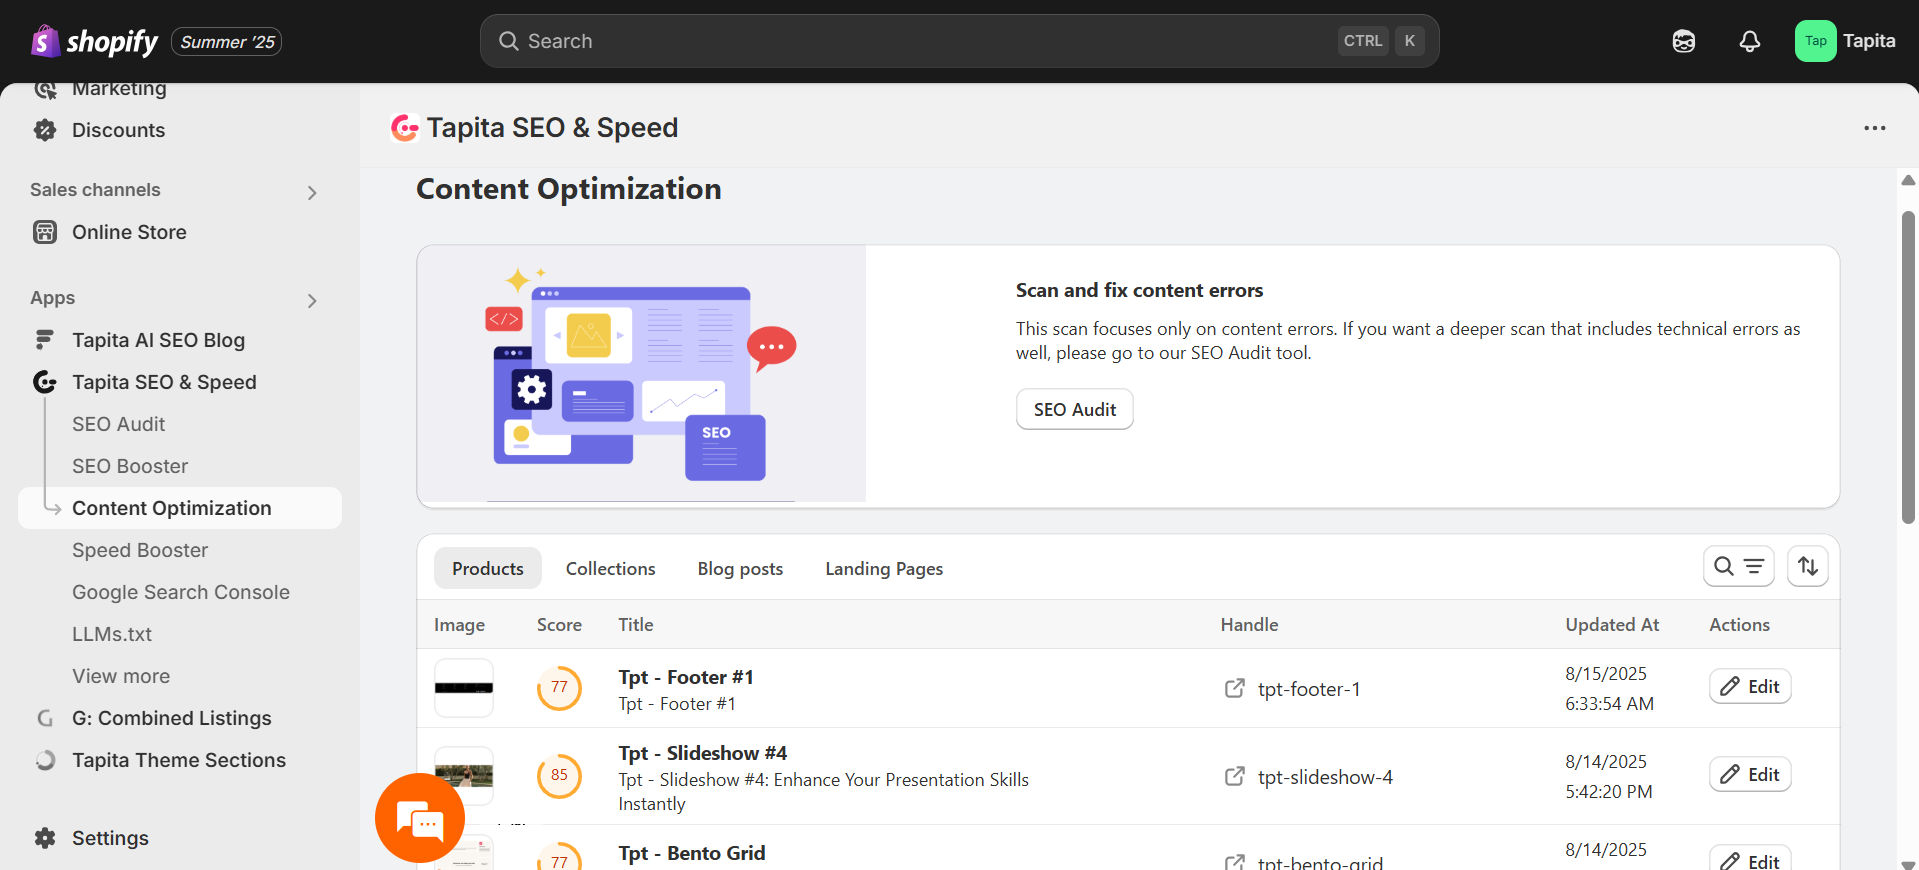Image resolution: width=1919 pixels, height=870 pixels.
Task: Click the 8/15/2025 updated date
Action: tap(1606, 674)
